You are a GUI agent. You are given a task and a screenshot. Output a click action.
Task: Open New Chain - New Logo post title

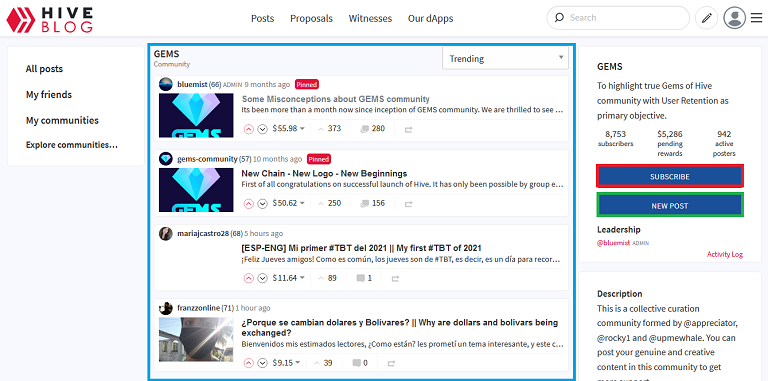[324, 173]
